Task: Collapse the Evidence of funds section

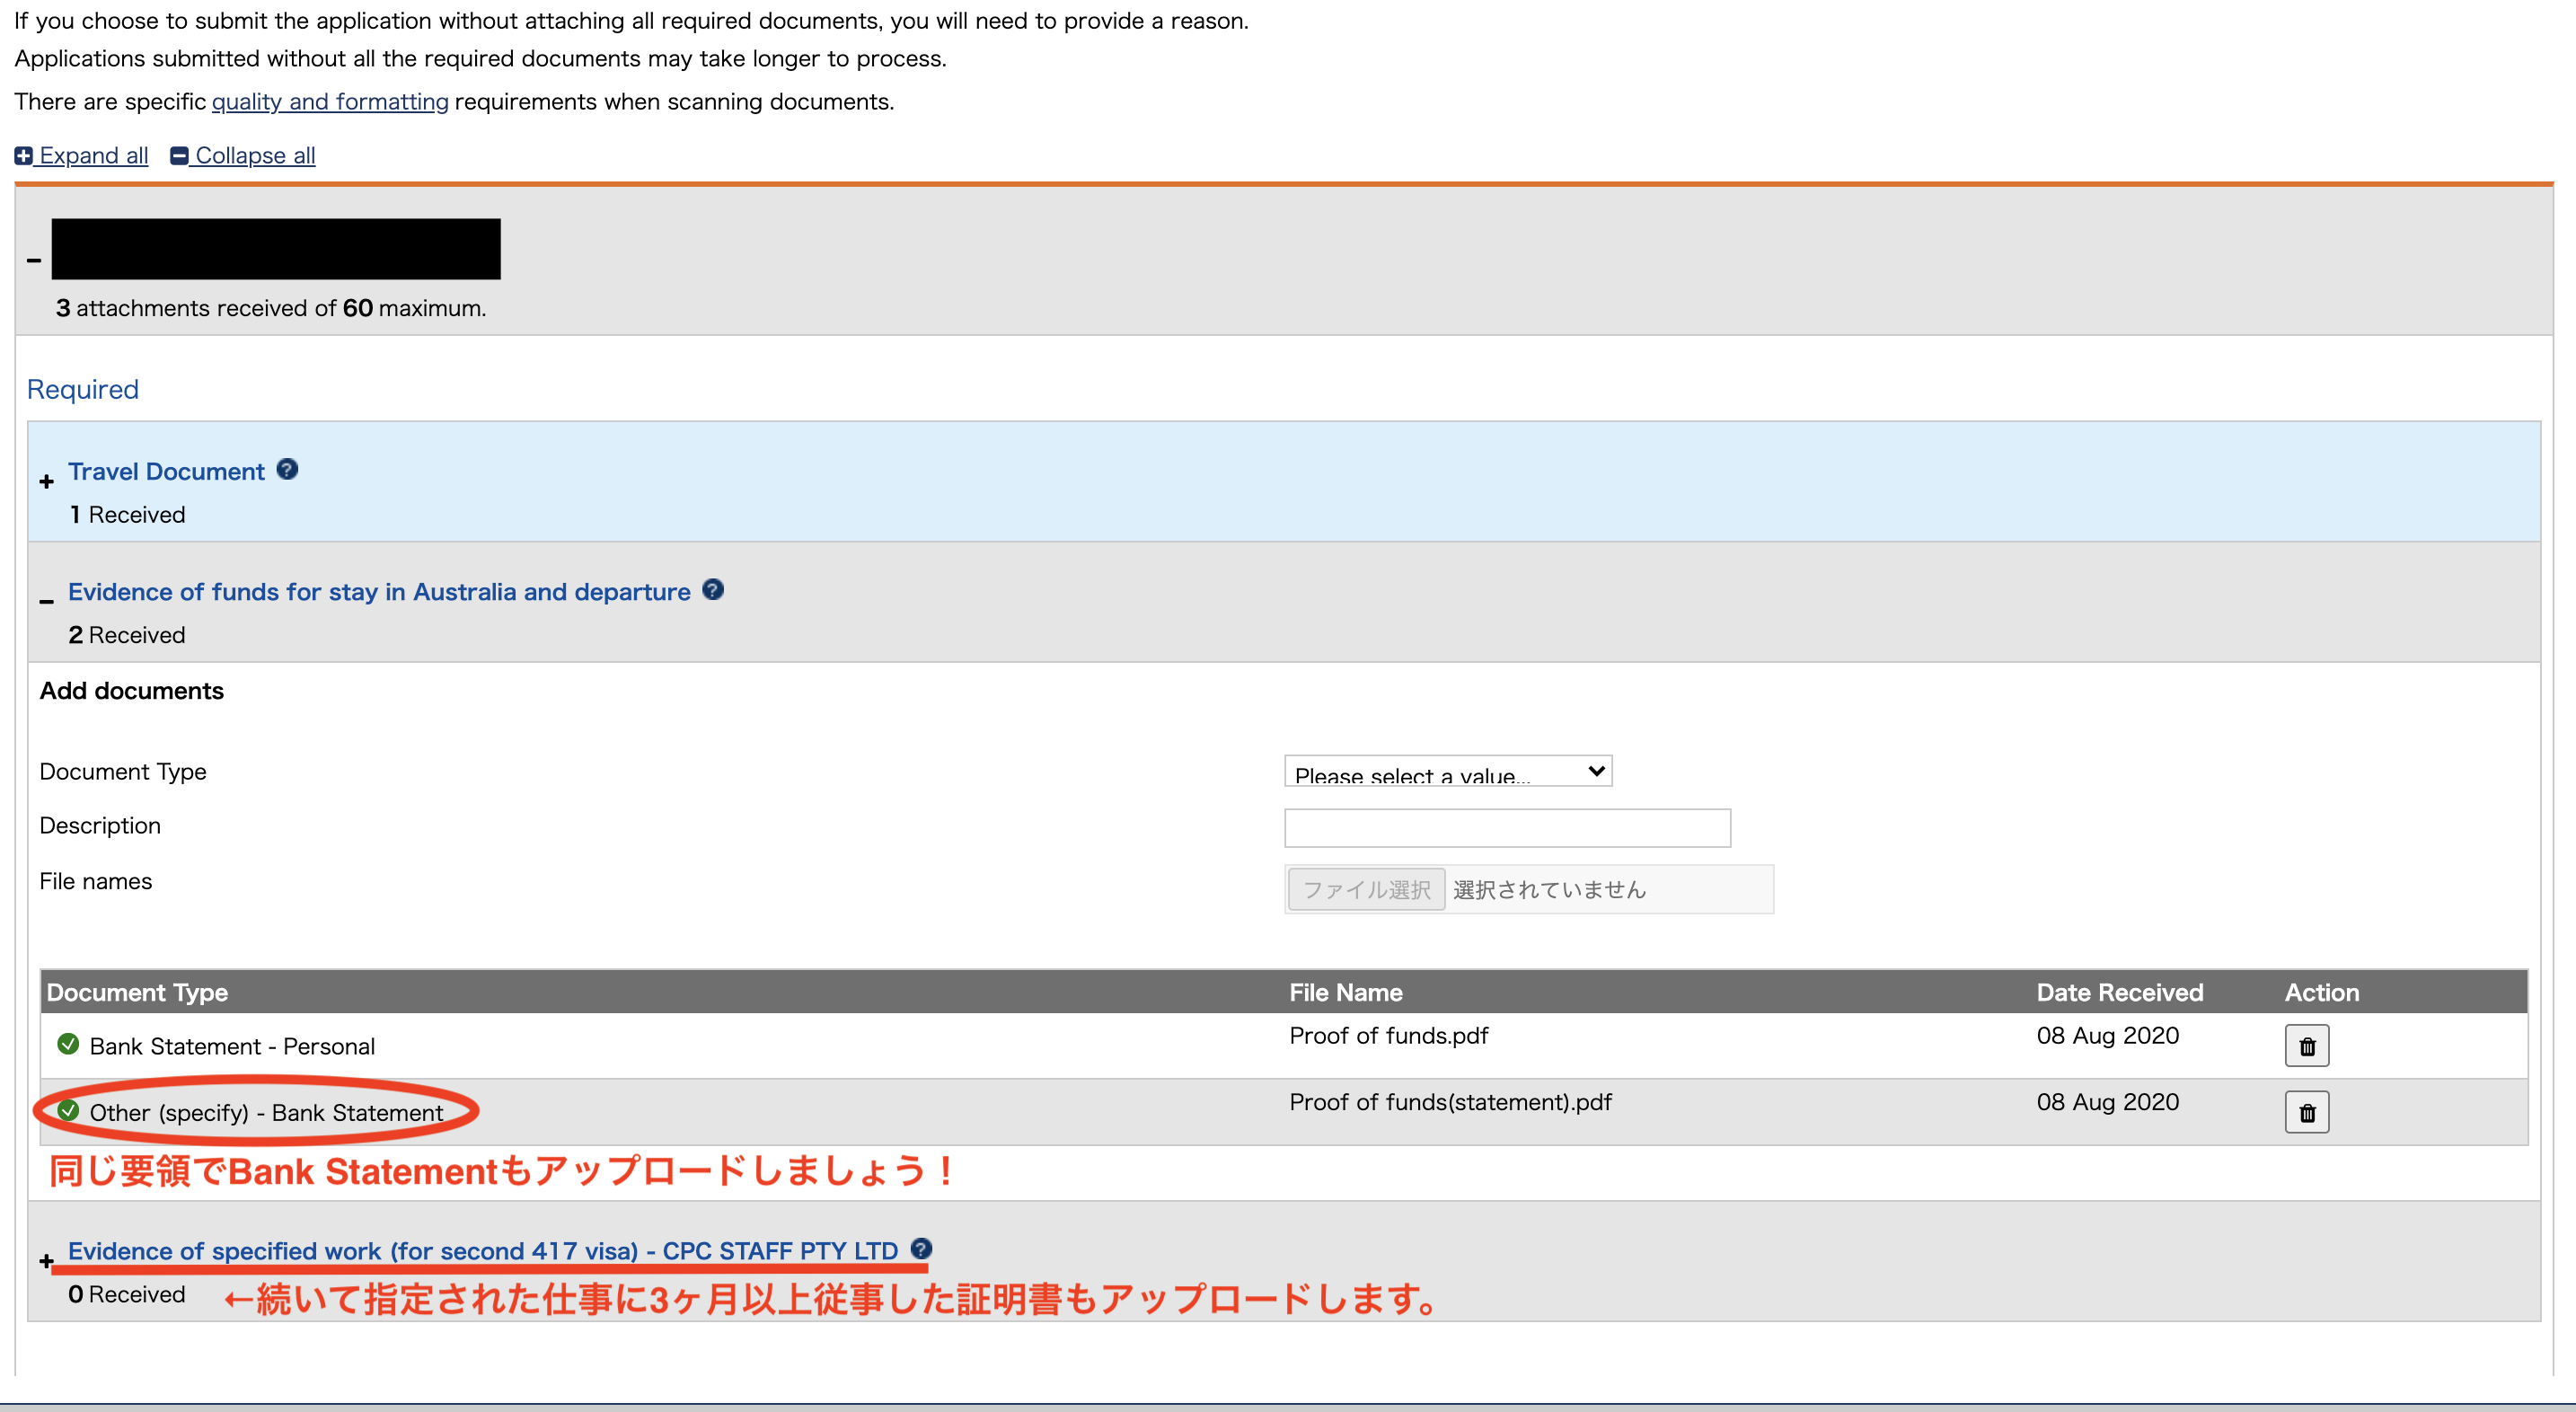Action: 46,602
